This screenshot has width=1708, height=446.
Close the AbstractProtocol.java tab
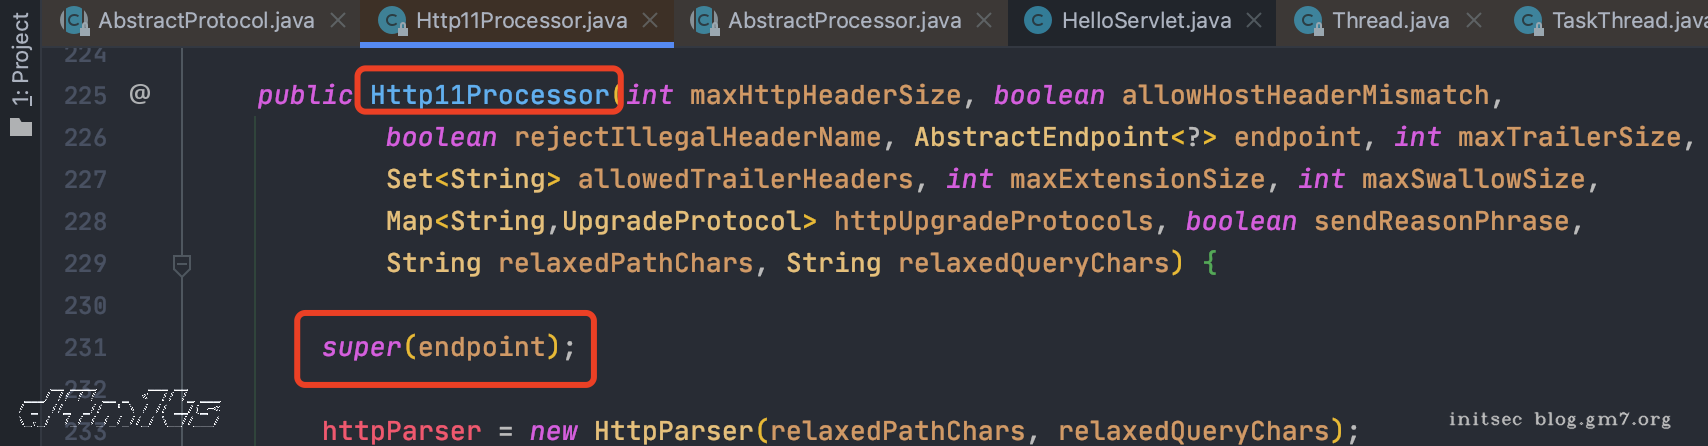[x=338, y=20]
